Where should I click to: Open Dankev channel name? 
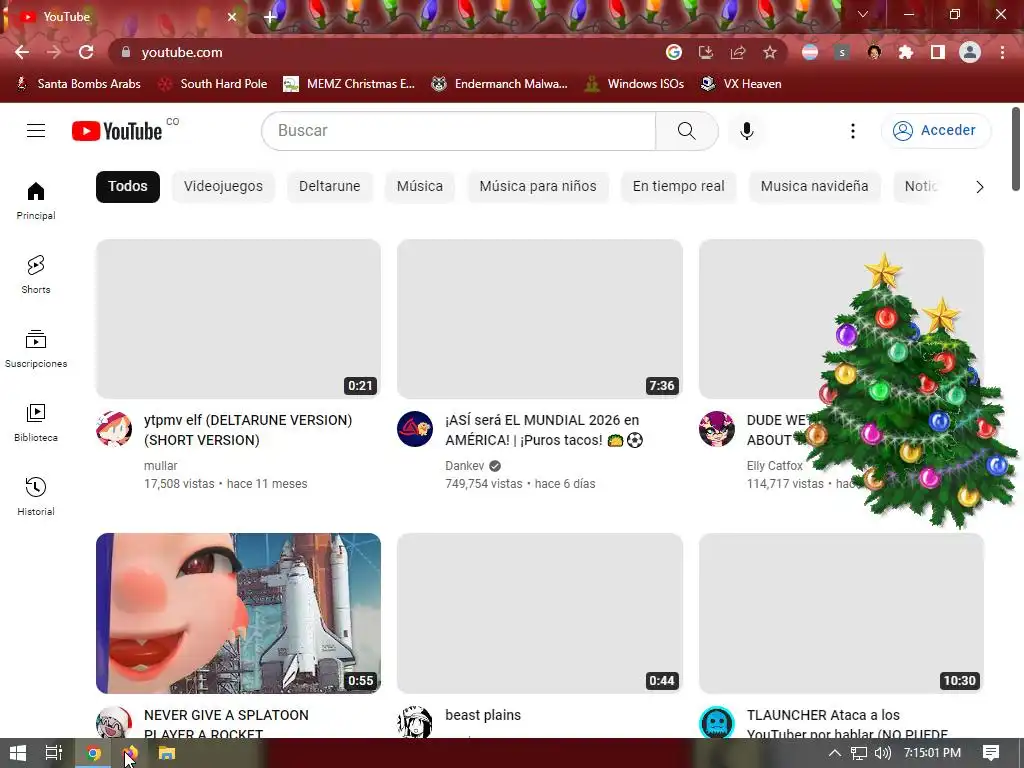465,466
